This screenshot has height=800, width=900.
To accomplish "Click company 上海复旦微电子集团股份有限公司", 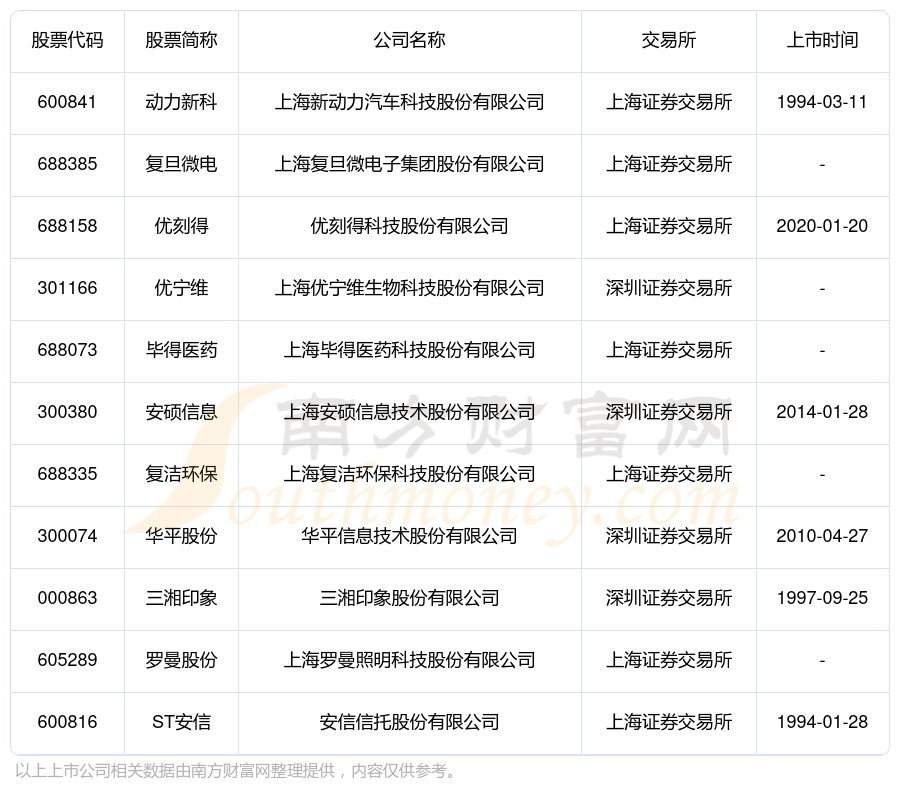I will (409, 164).
